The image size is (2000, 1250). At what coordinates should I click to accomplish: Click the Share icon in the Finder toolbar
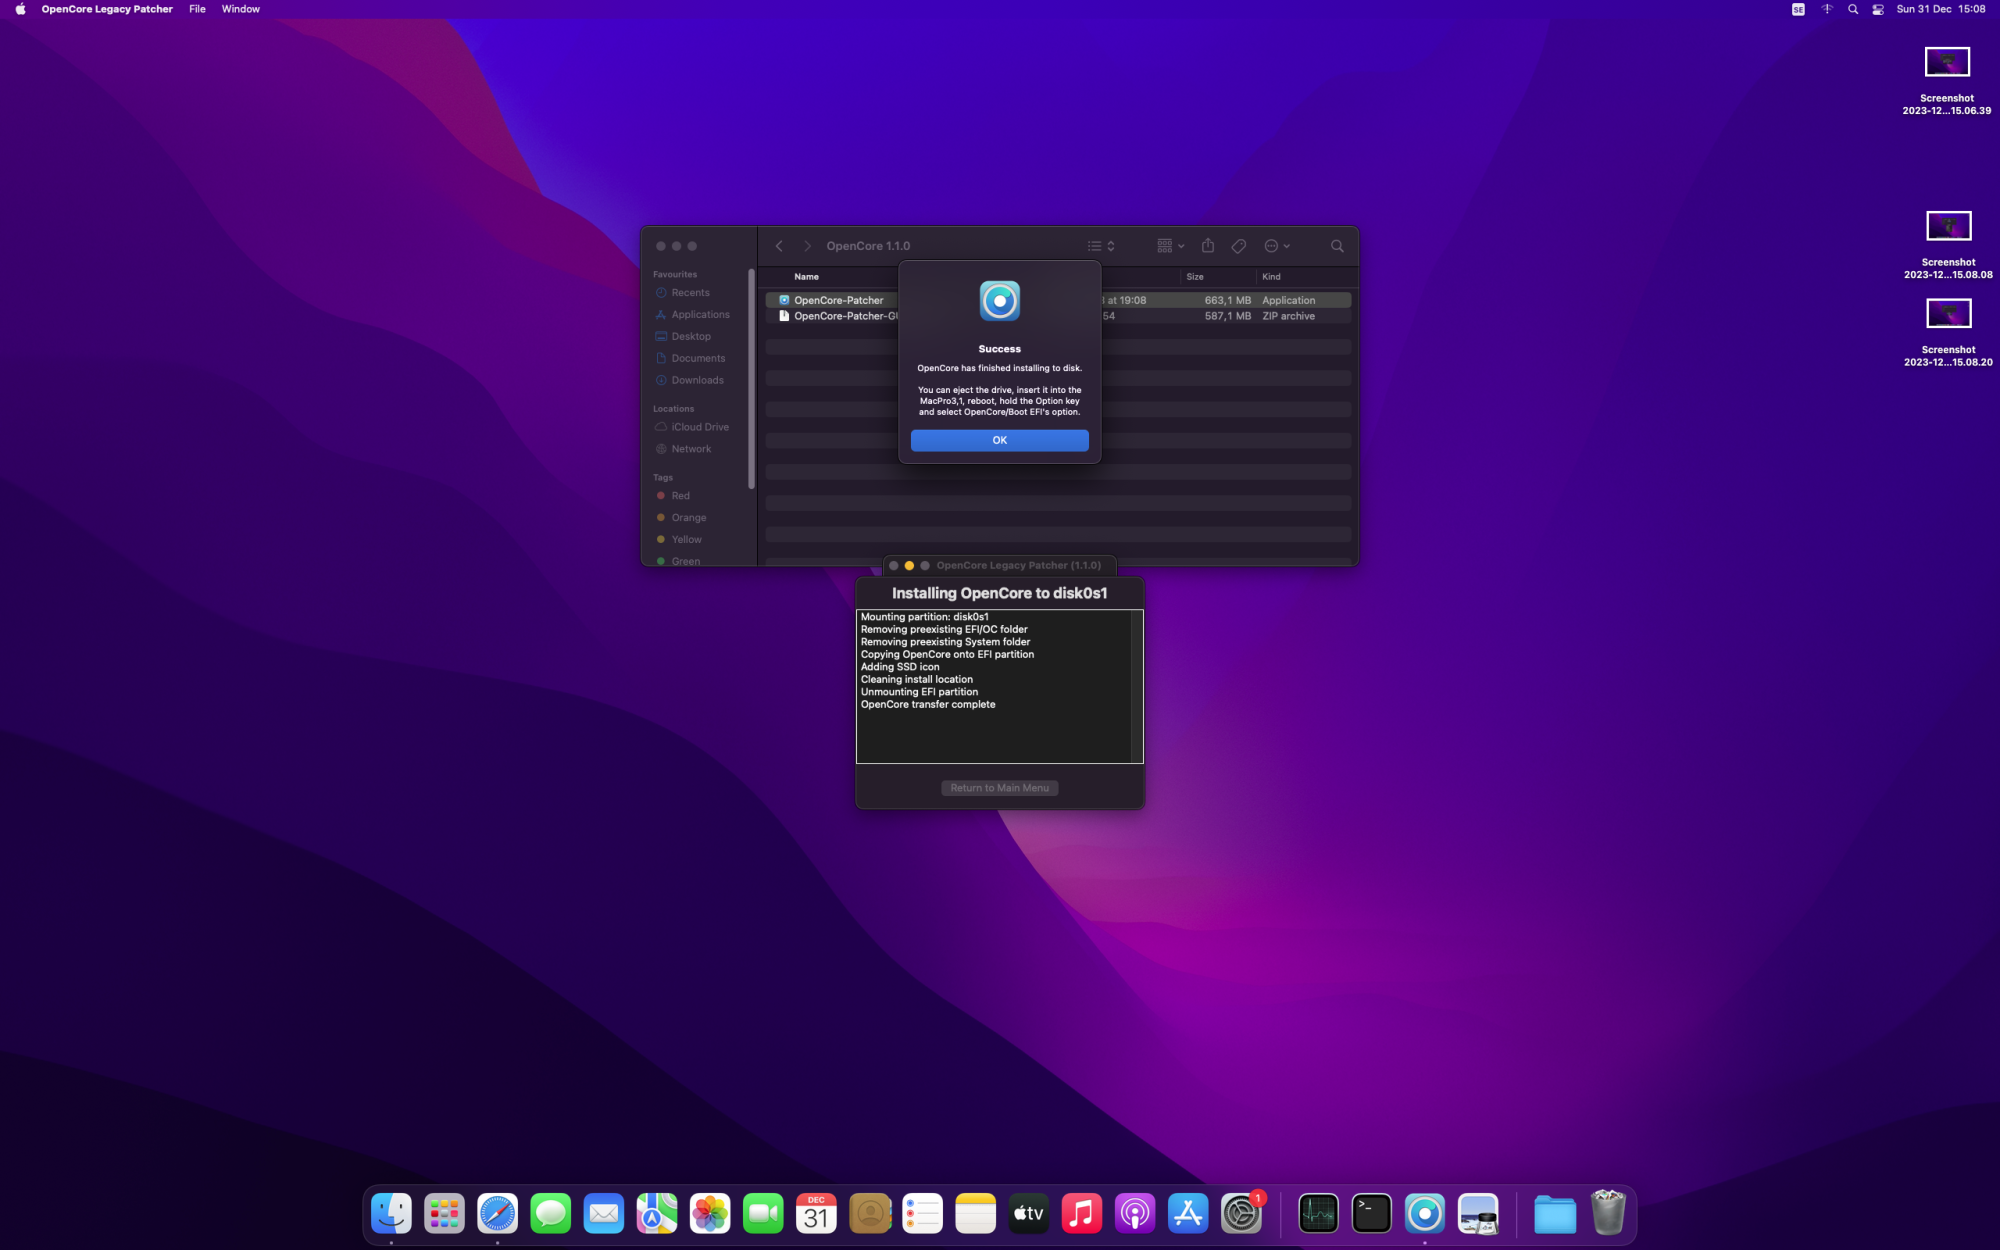pos(1208,246)
